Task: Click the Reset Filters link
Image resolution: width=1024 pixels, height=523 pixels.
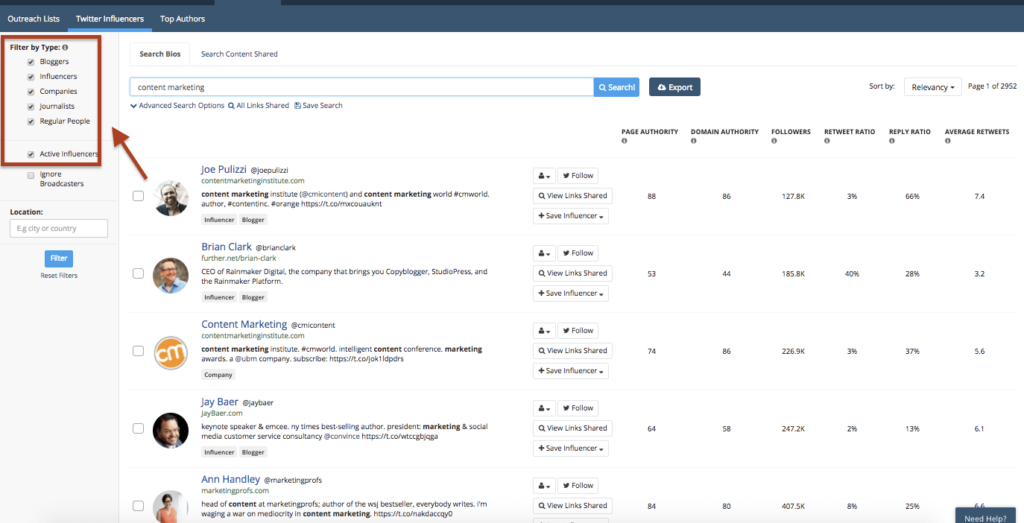Action: pyautogui.click(x=59, y=276)
